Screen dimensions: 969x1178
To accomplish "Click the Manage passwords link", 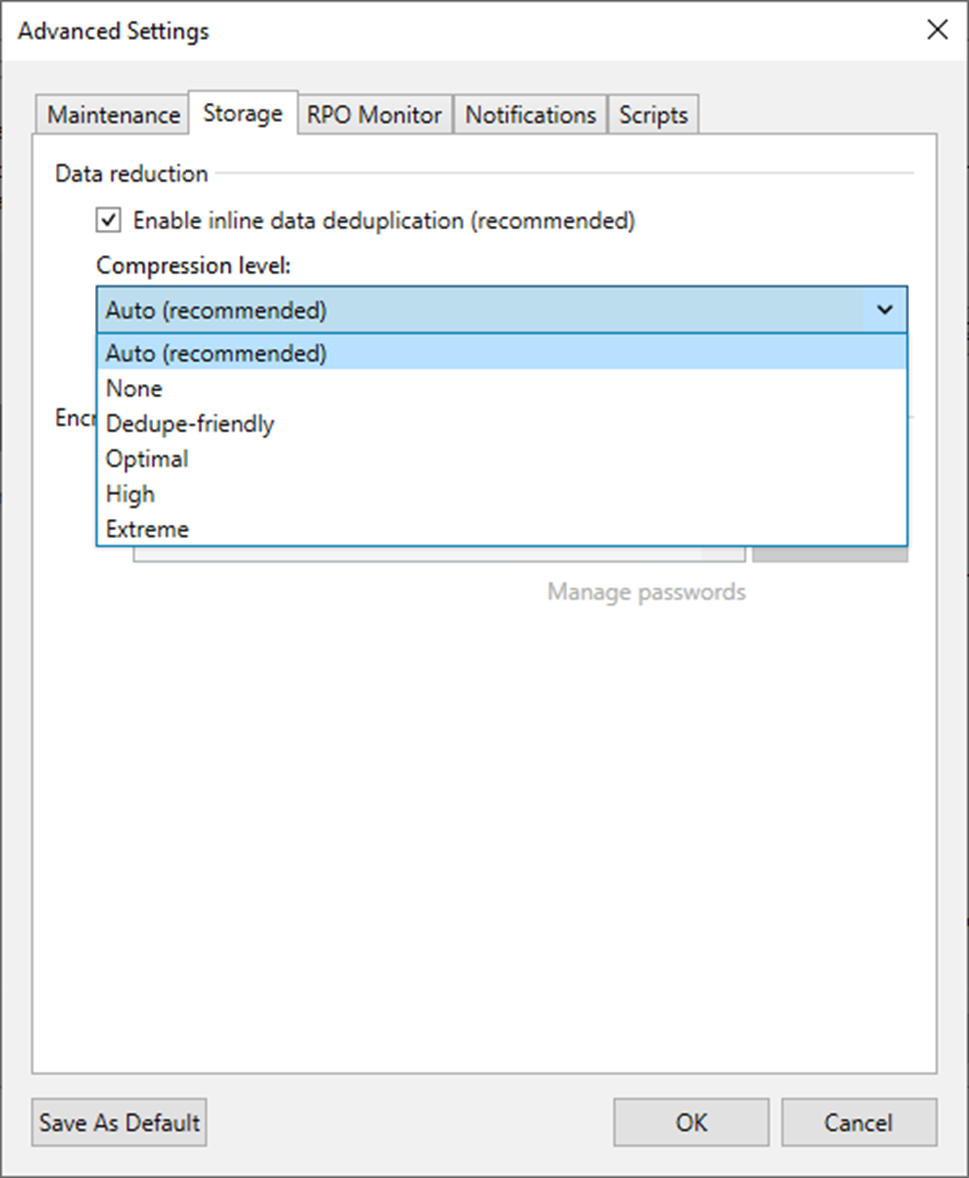I will (x=646, y=592).
